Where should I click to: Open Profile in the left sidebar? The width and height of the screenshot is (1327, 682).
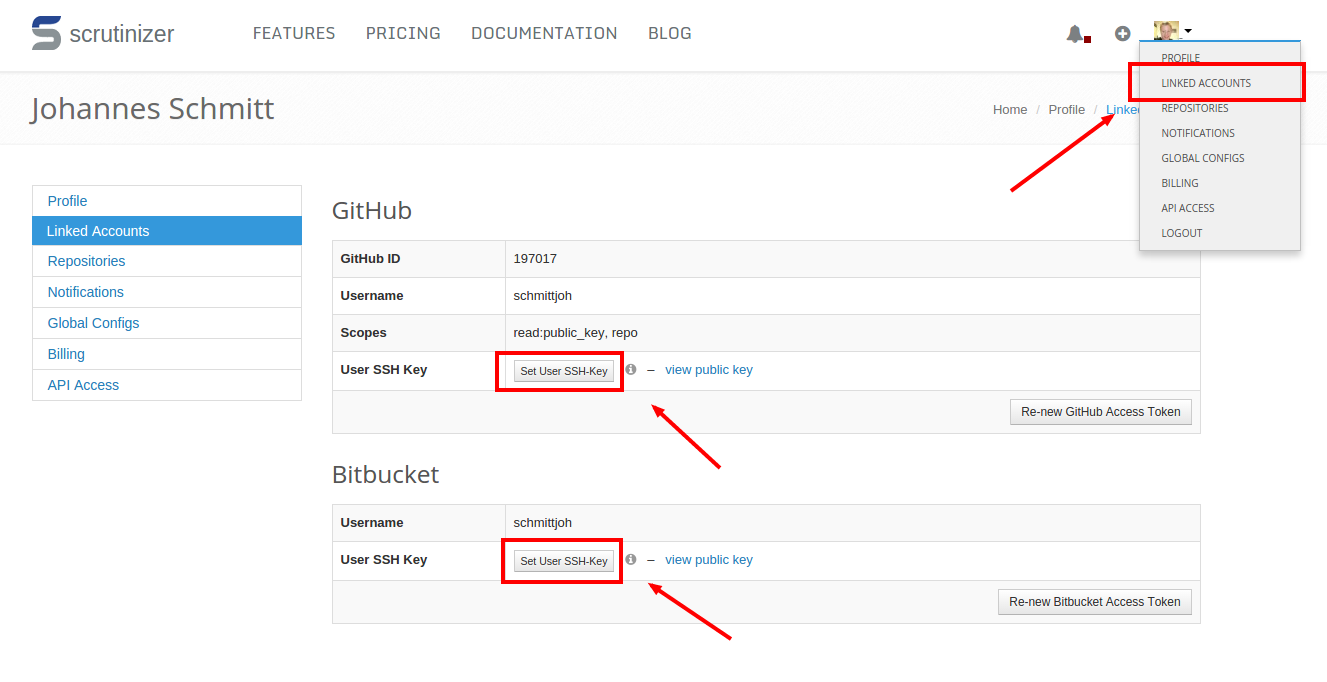click(x=167, y=201)
